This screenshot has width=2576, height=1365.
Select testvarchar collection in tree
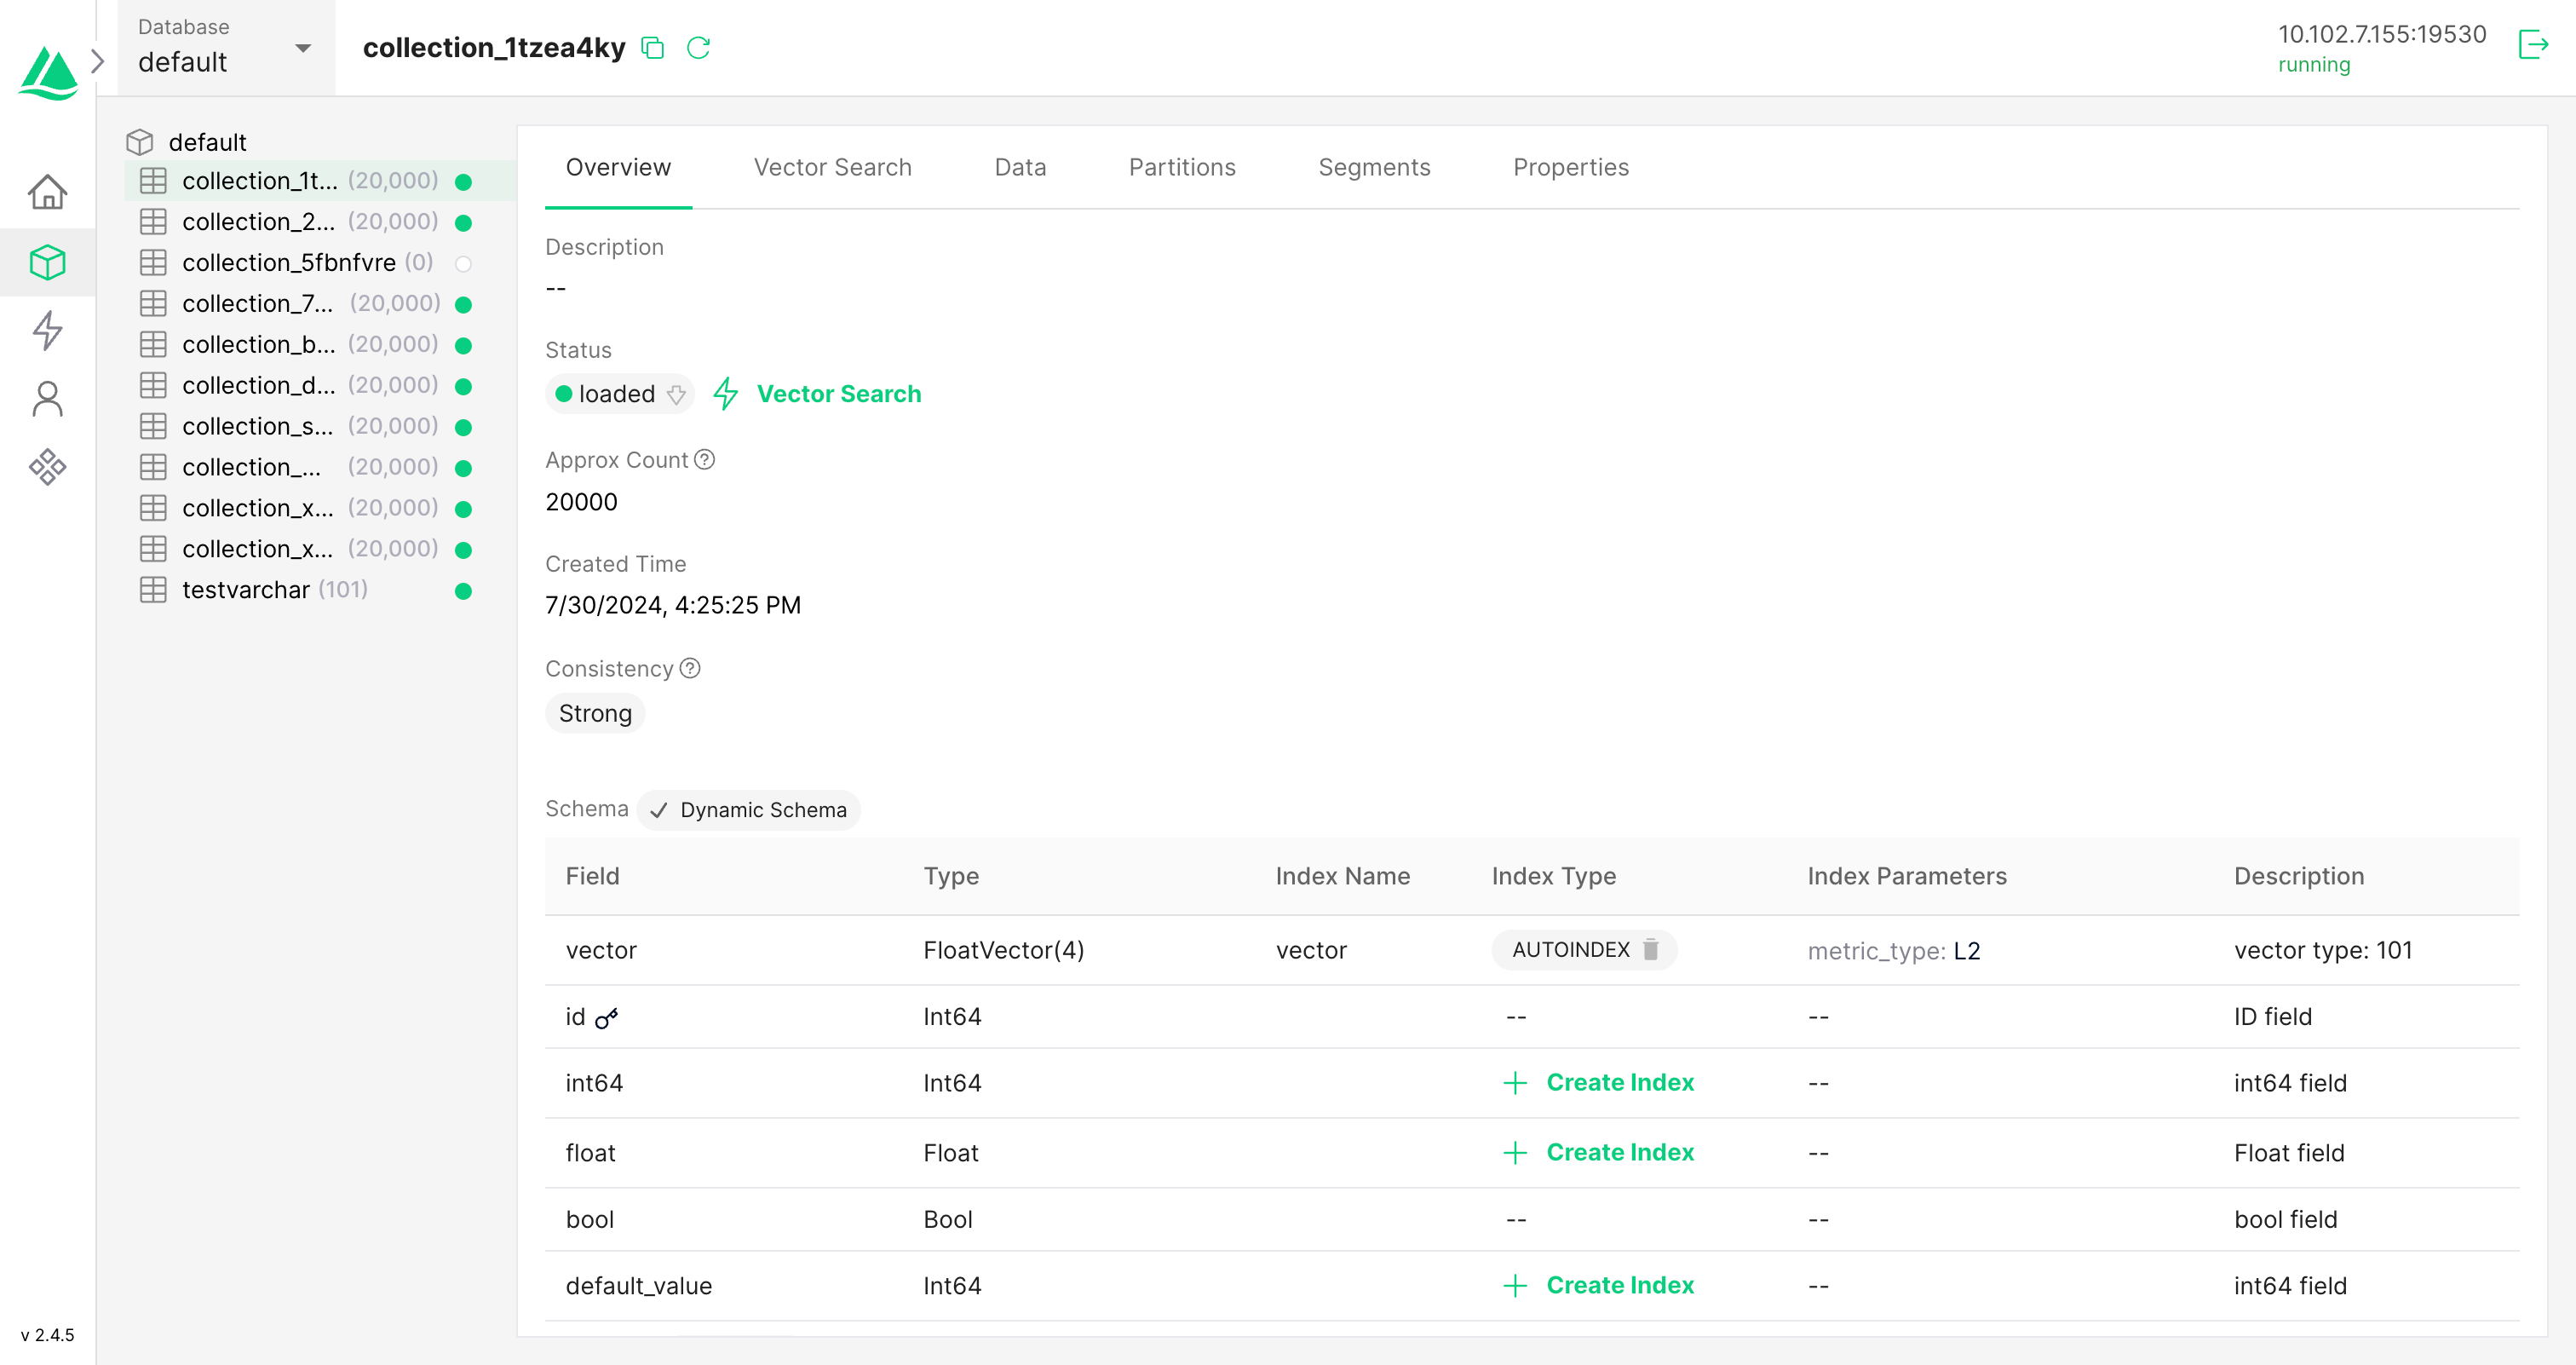tap(246, 590)
